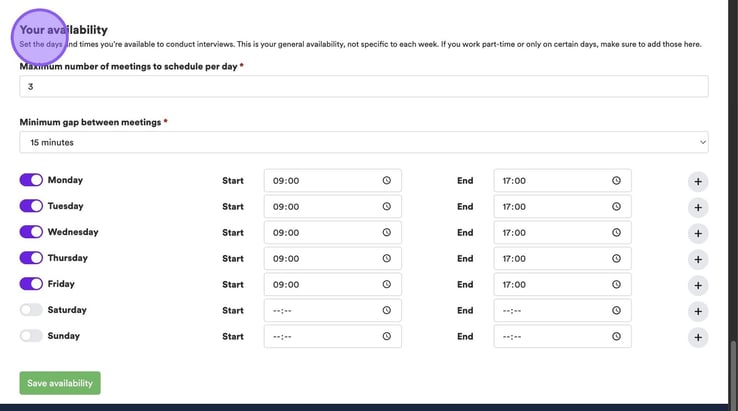Open the Minimum gap between meetings dropdown
This screenshot has width=738, height=411.
click(364, 142)
